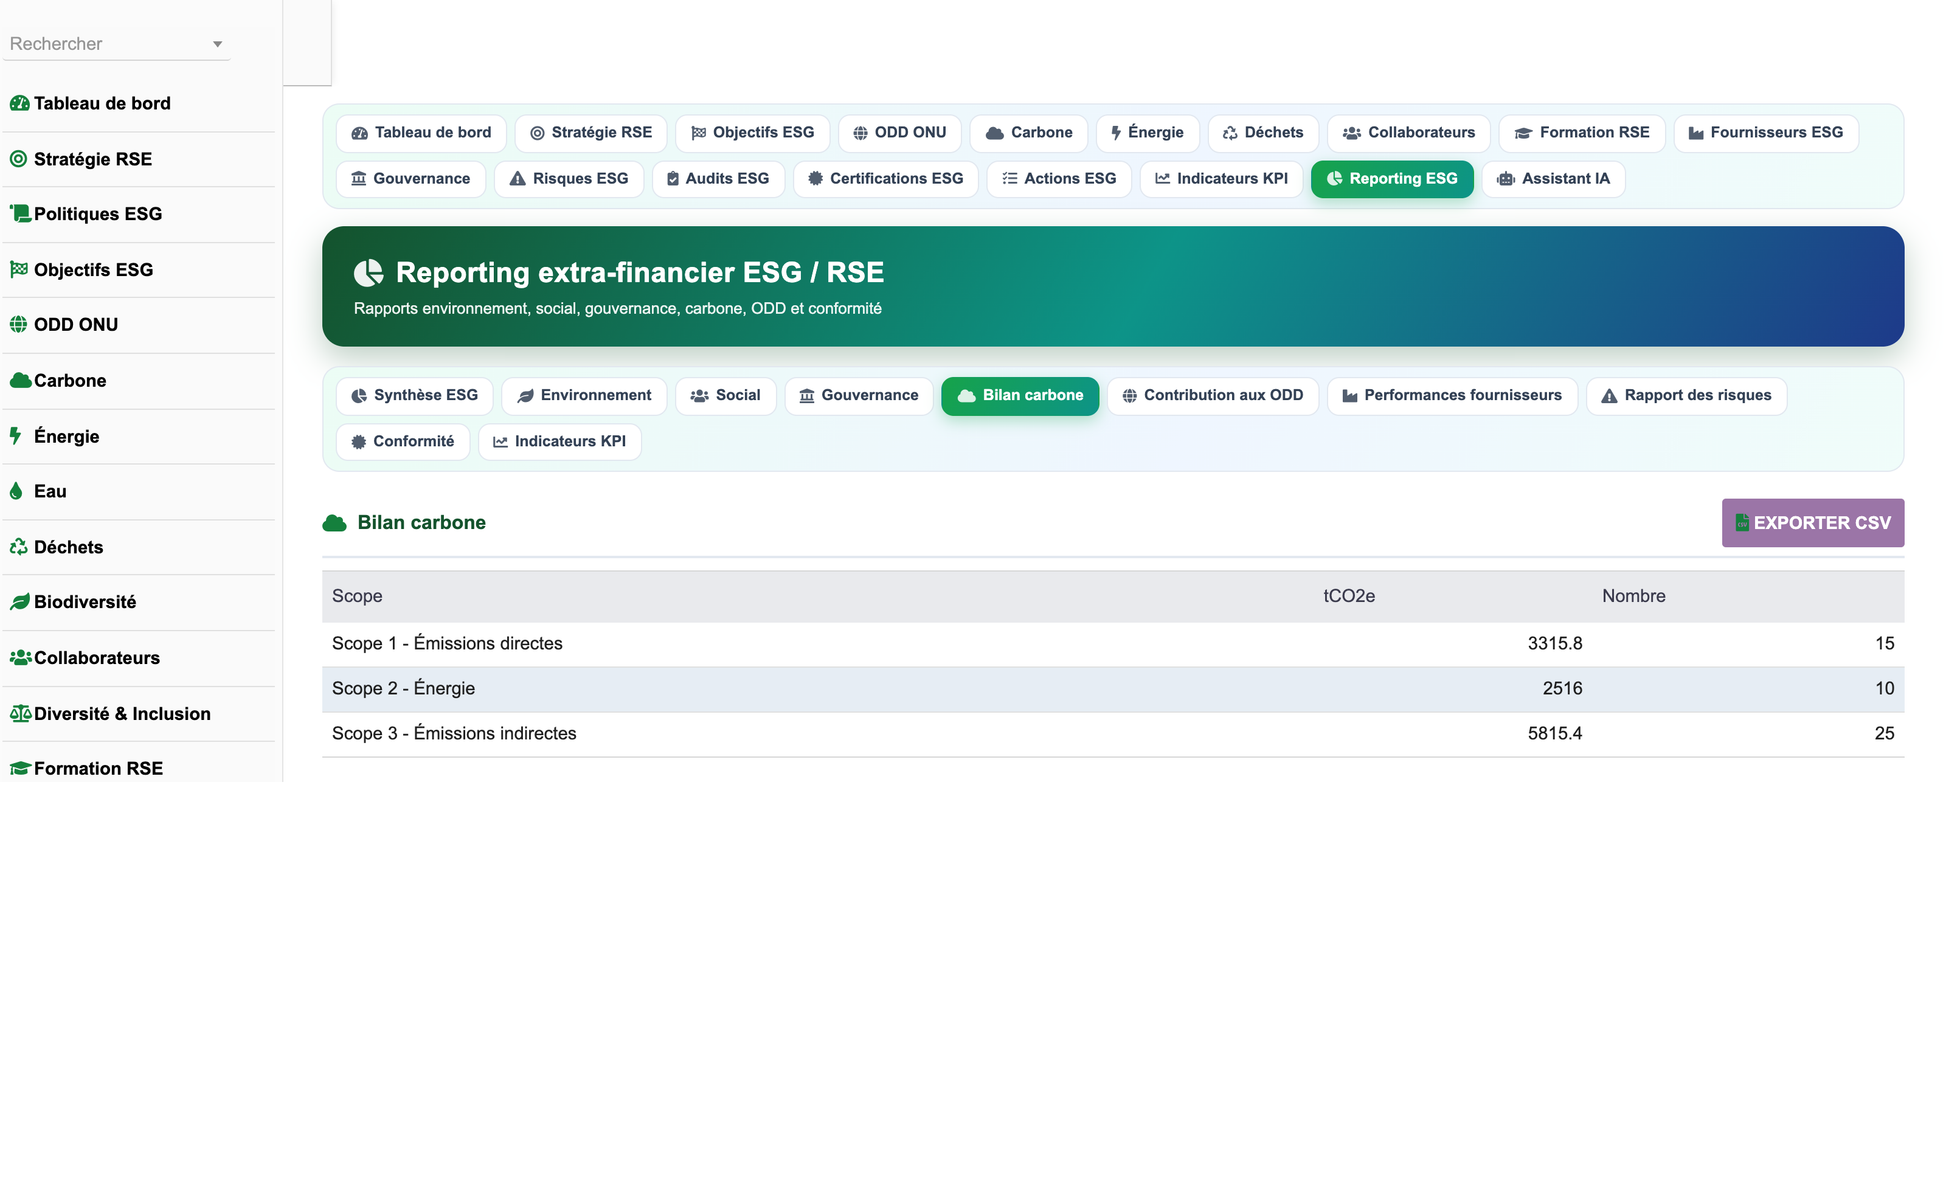Click the people icon beside sidebar Collaborateurs
Viewport: 1946px width, 1204px height.
[20, 658]
